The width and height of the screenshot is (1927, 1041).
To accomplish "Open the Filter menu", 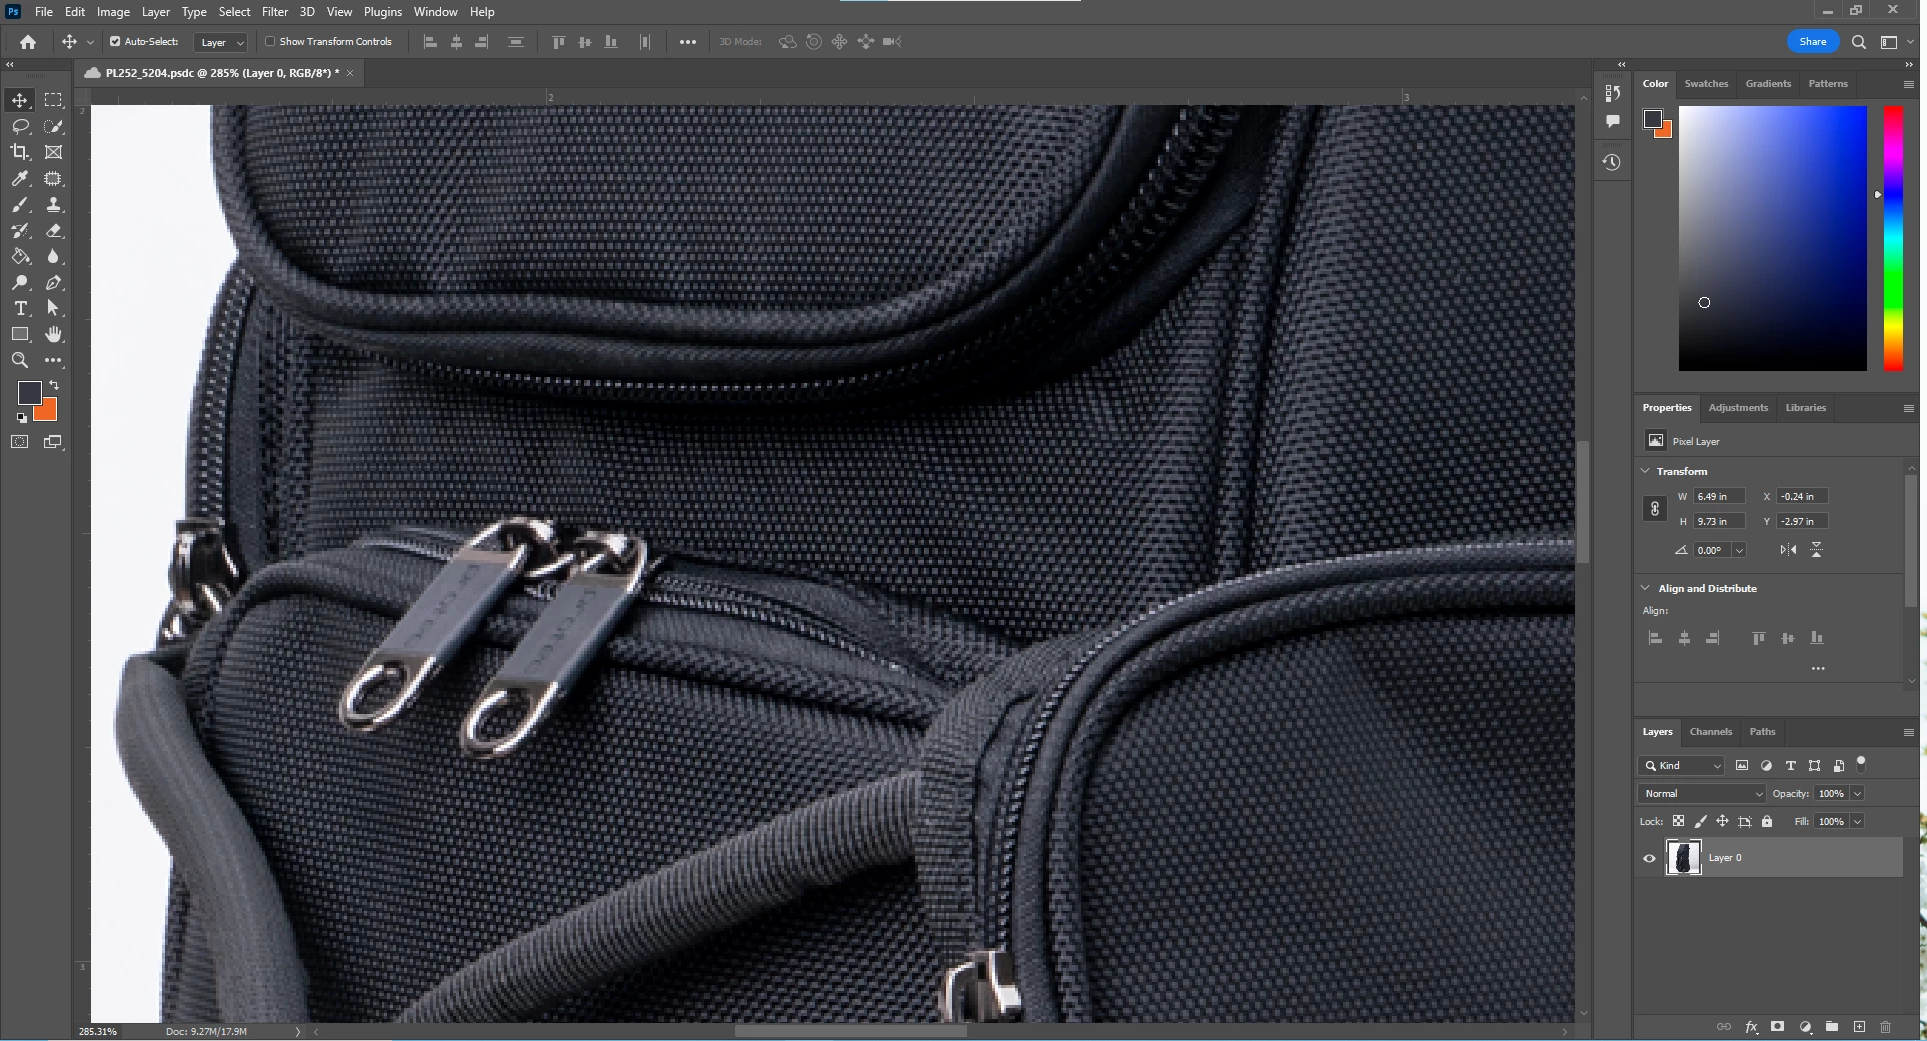I will coord(275,12).
